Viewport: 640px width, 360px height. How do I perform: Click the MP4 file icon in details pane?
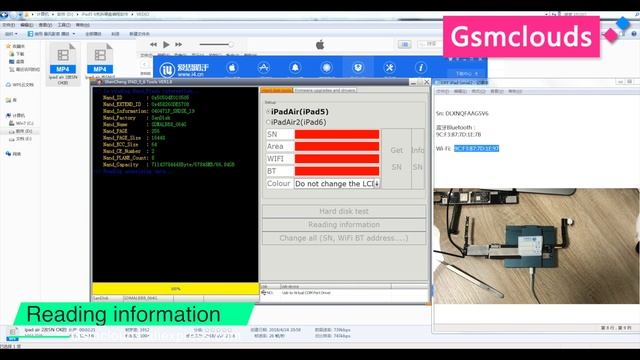(x=12, y=333)
